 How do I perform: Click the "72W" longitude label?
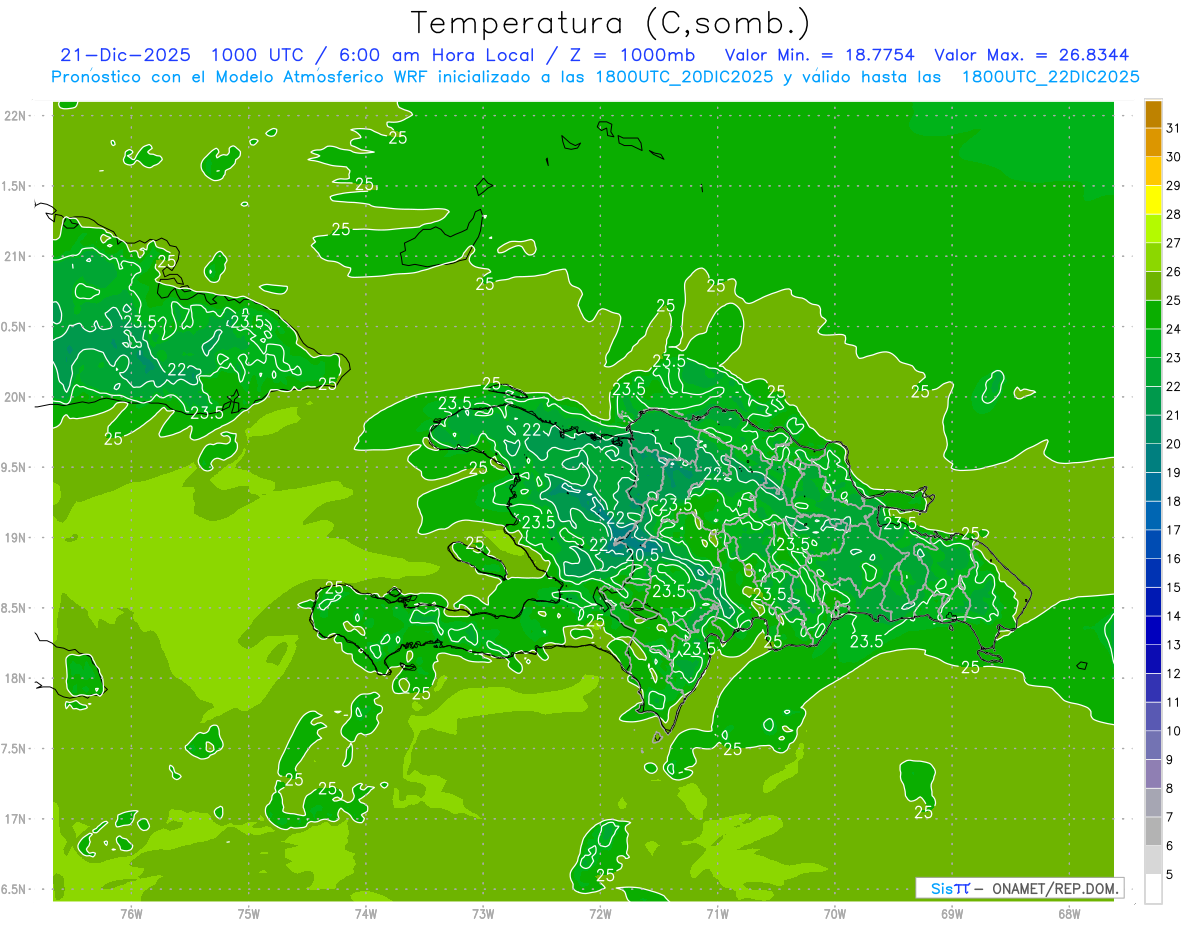click(x=600, y=913)
